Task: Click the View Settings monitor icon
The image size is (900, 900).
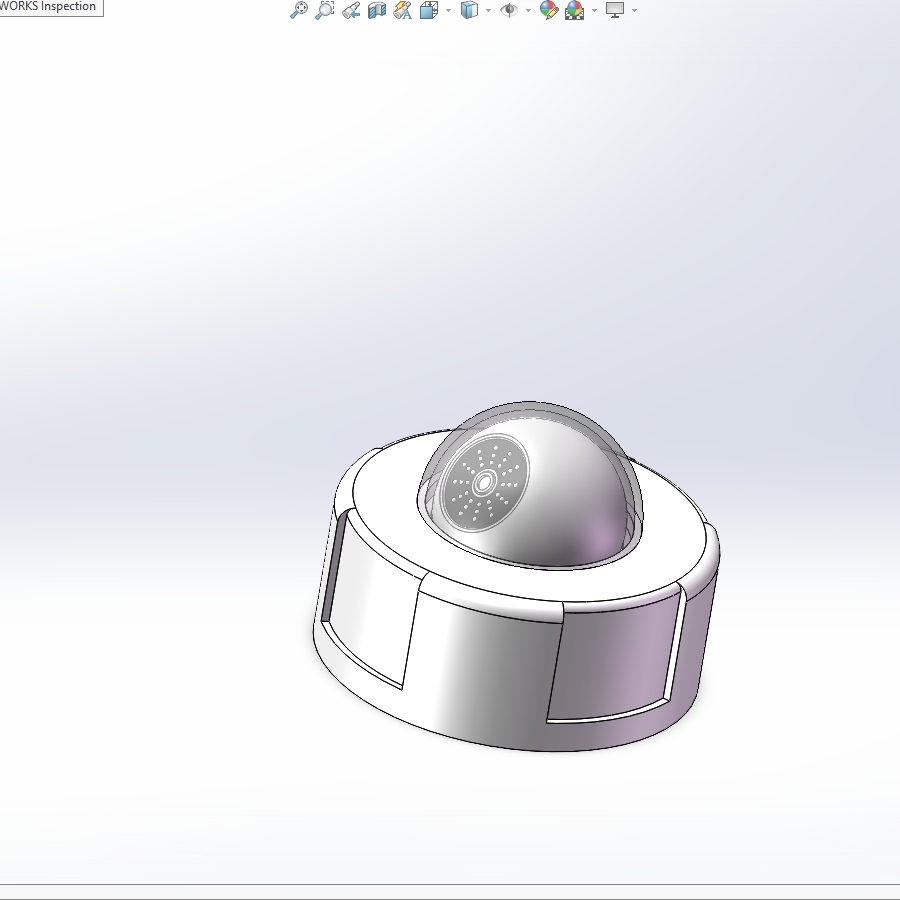Action: [x=615, y=10]
